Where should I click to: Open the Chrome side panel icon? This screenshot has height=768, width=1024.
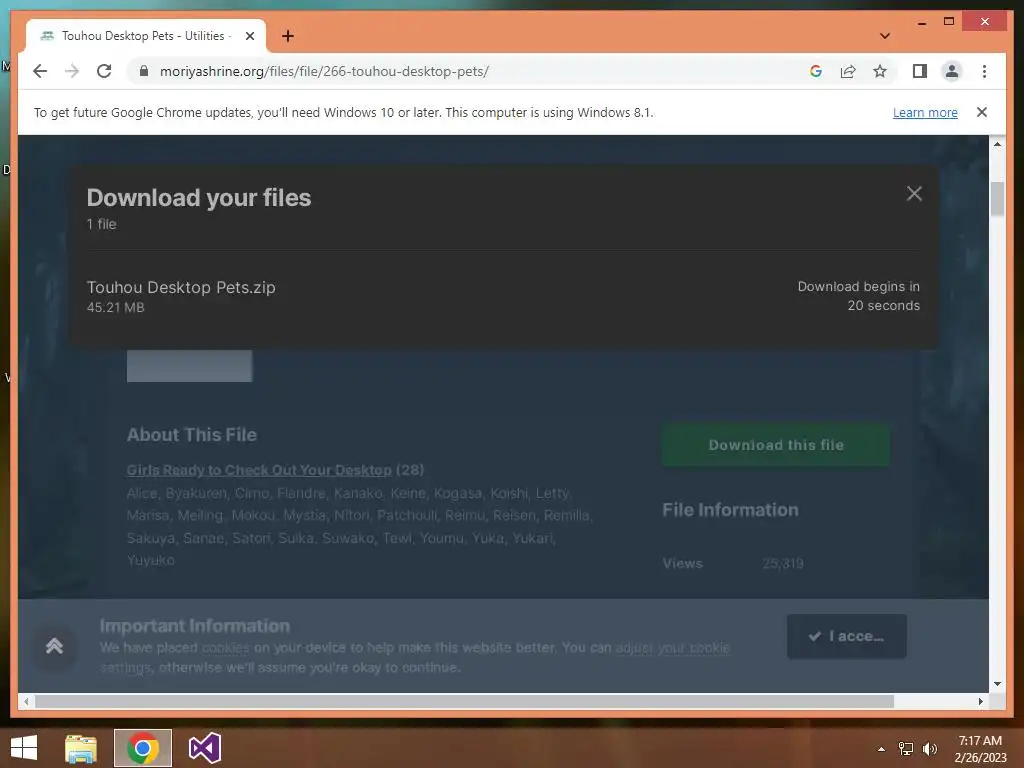click(x=920, y=71)
